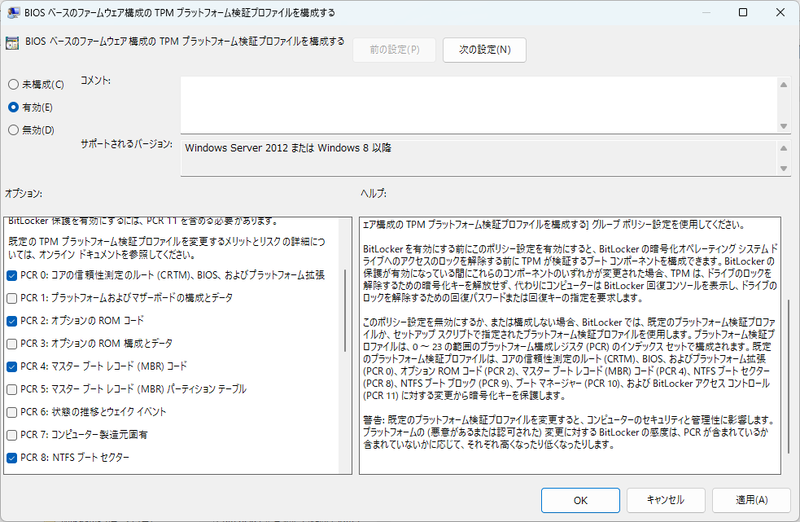Screen dimensions: 800x522
Task: Confirm with the OK button
Action: [x=581, y=500]
